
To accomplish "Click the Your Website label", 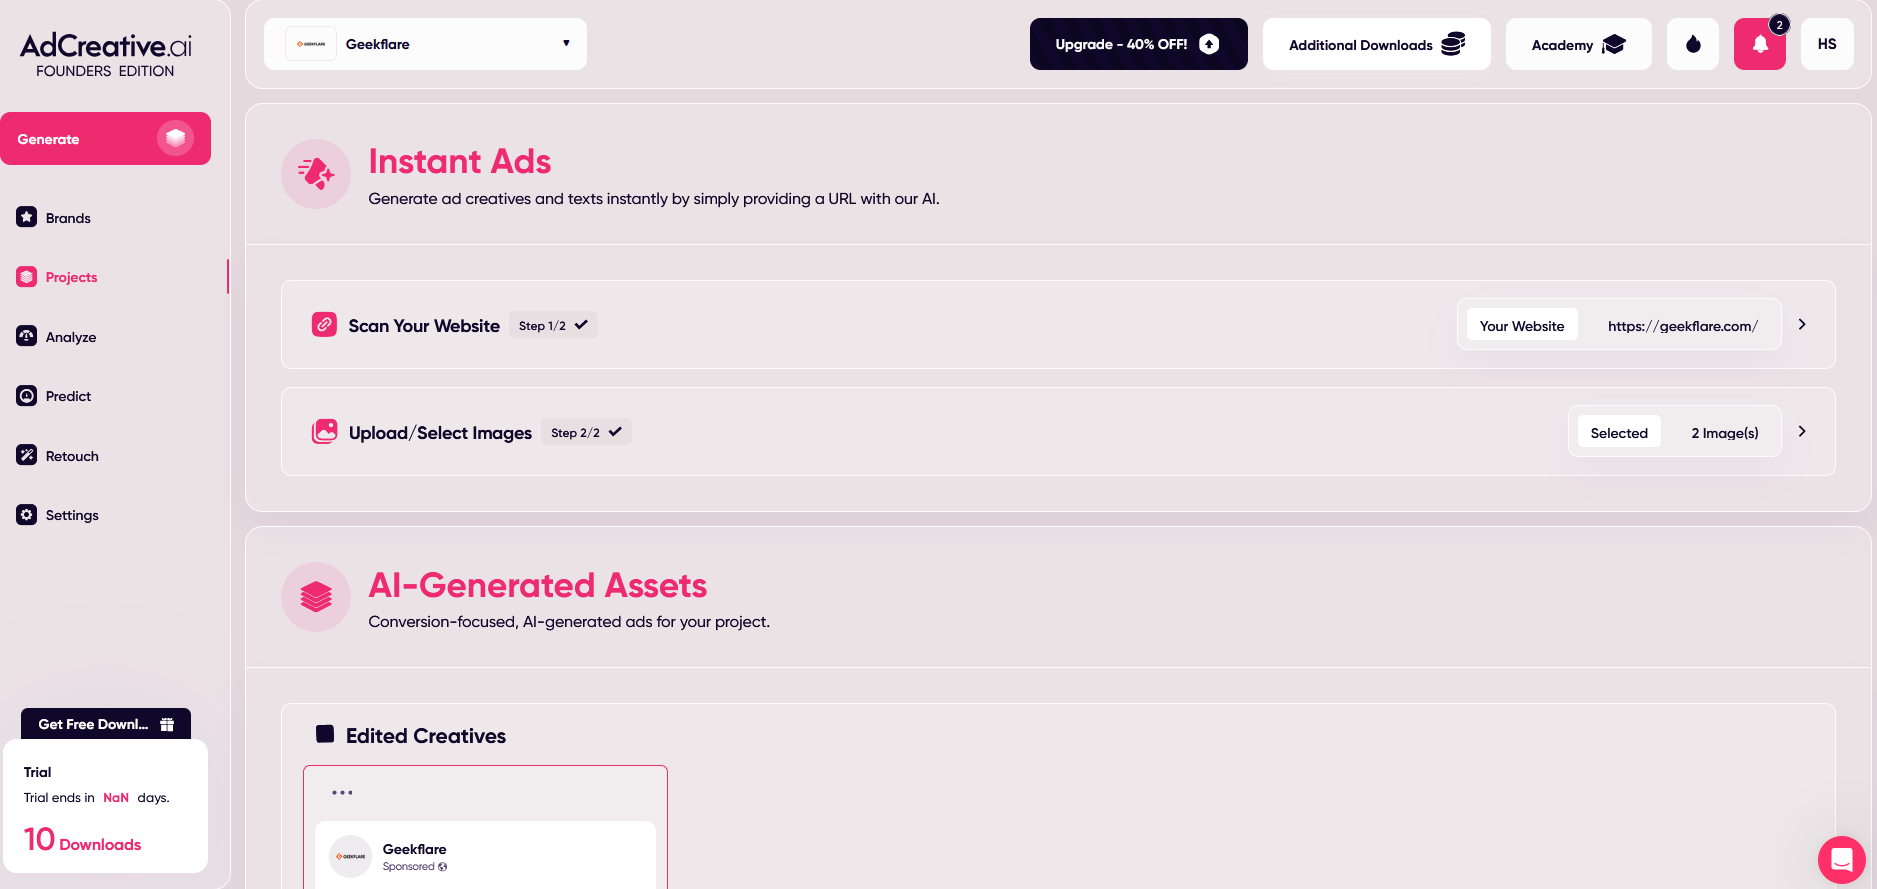I will pos(1522,325).
